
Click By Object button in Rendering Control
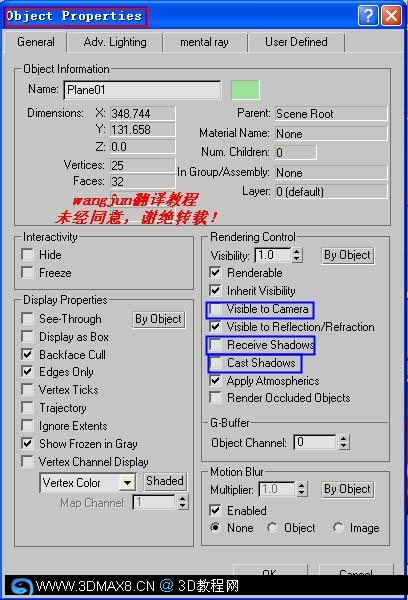[x=347, y=255]
